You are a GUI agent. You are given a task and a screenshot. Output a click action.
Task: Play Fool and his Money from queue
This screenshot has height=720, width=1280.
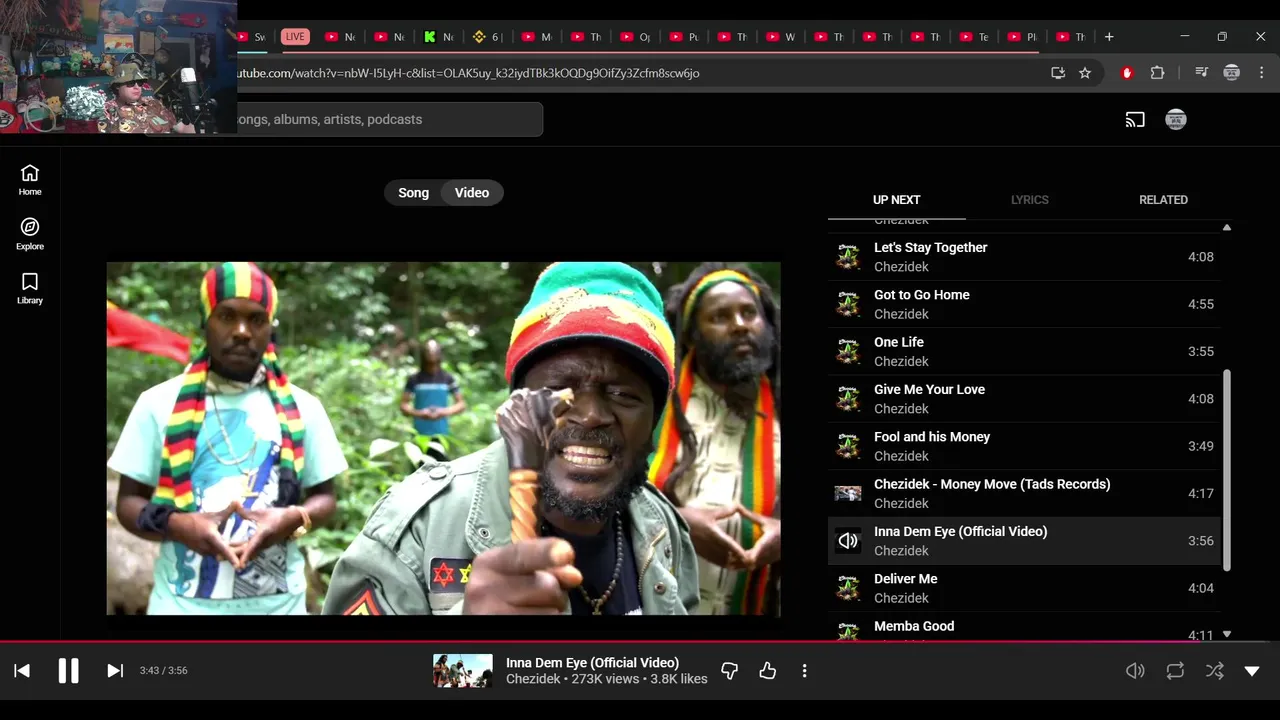click(1024, 446)
